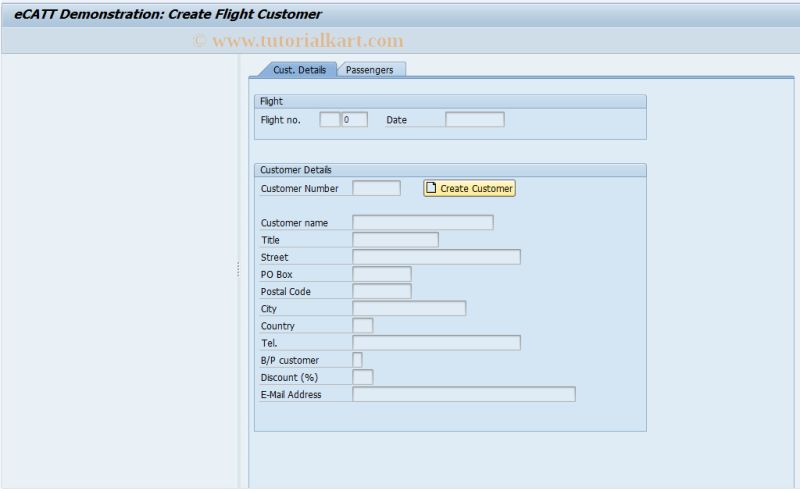Select the flight number field showing 0
Screen dimensions: 800x491
click(x=355, y=120)
